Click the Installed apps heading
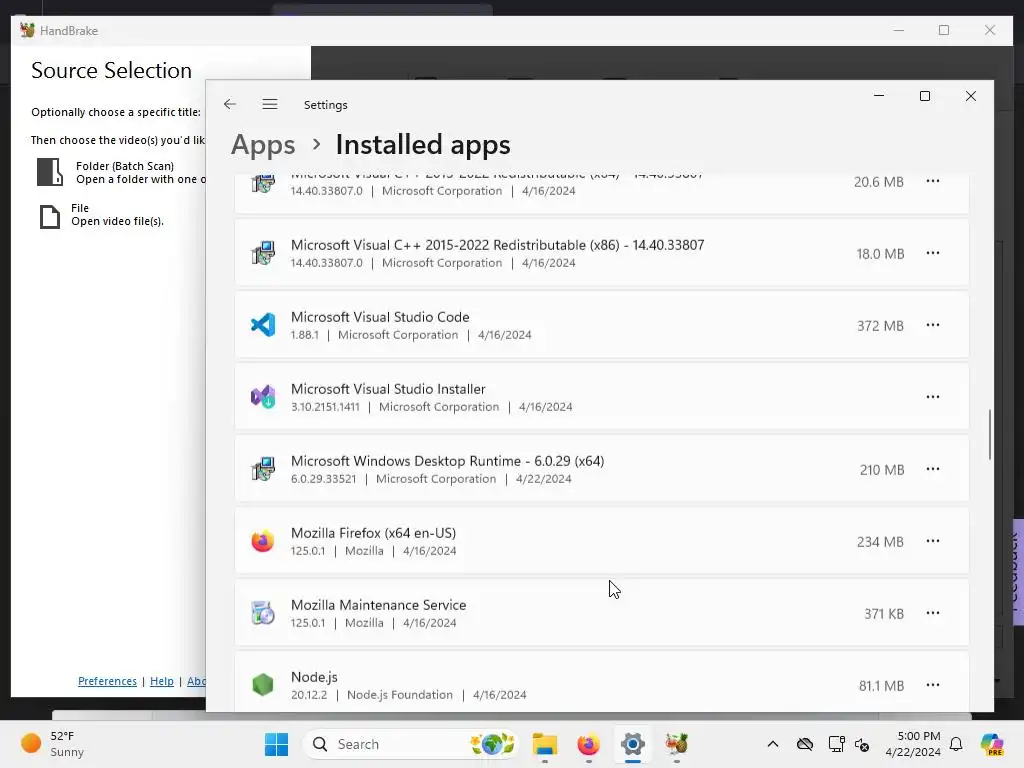This screenshot has width=1024, height=768. pyautogui.click(x=423, y=145)
